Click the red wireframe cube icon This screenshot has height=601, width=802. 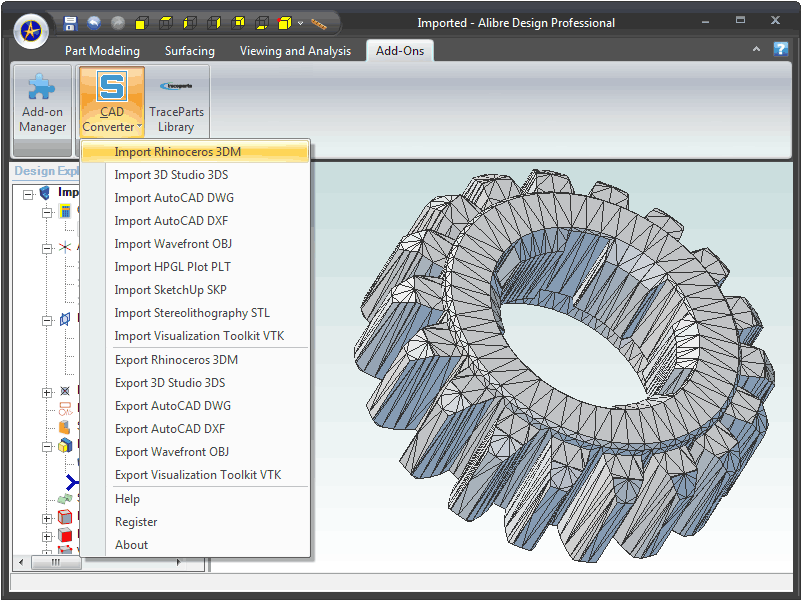click(65, 517)
